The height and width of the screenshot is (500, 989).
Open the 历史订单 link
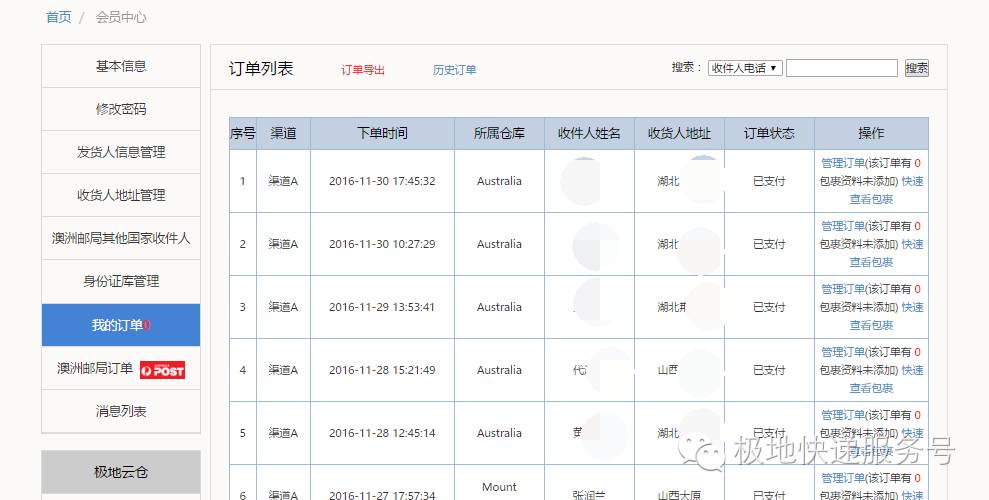tap(454, 70)
